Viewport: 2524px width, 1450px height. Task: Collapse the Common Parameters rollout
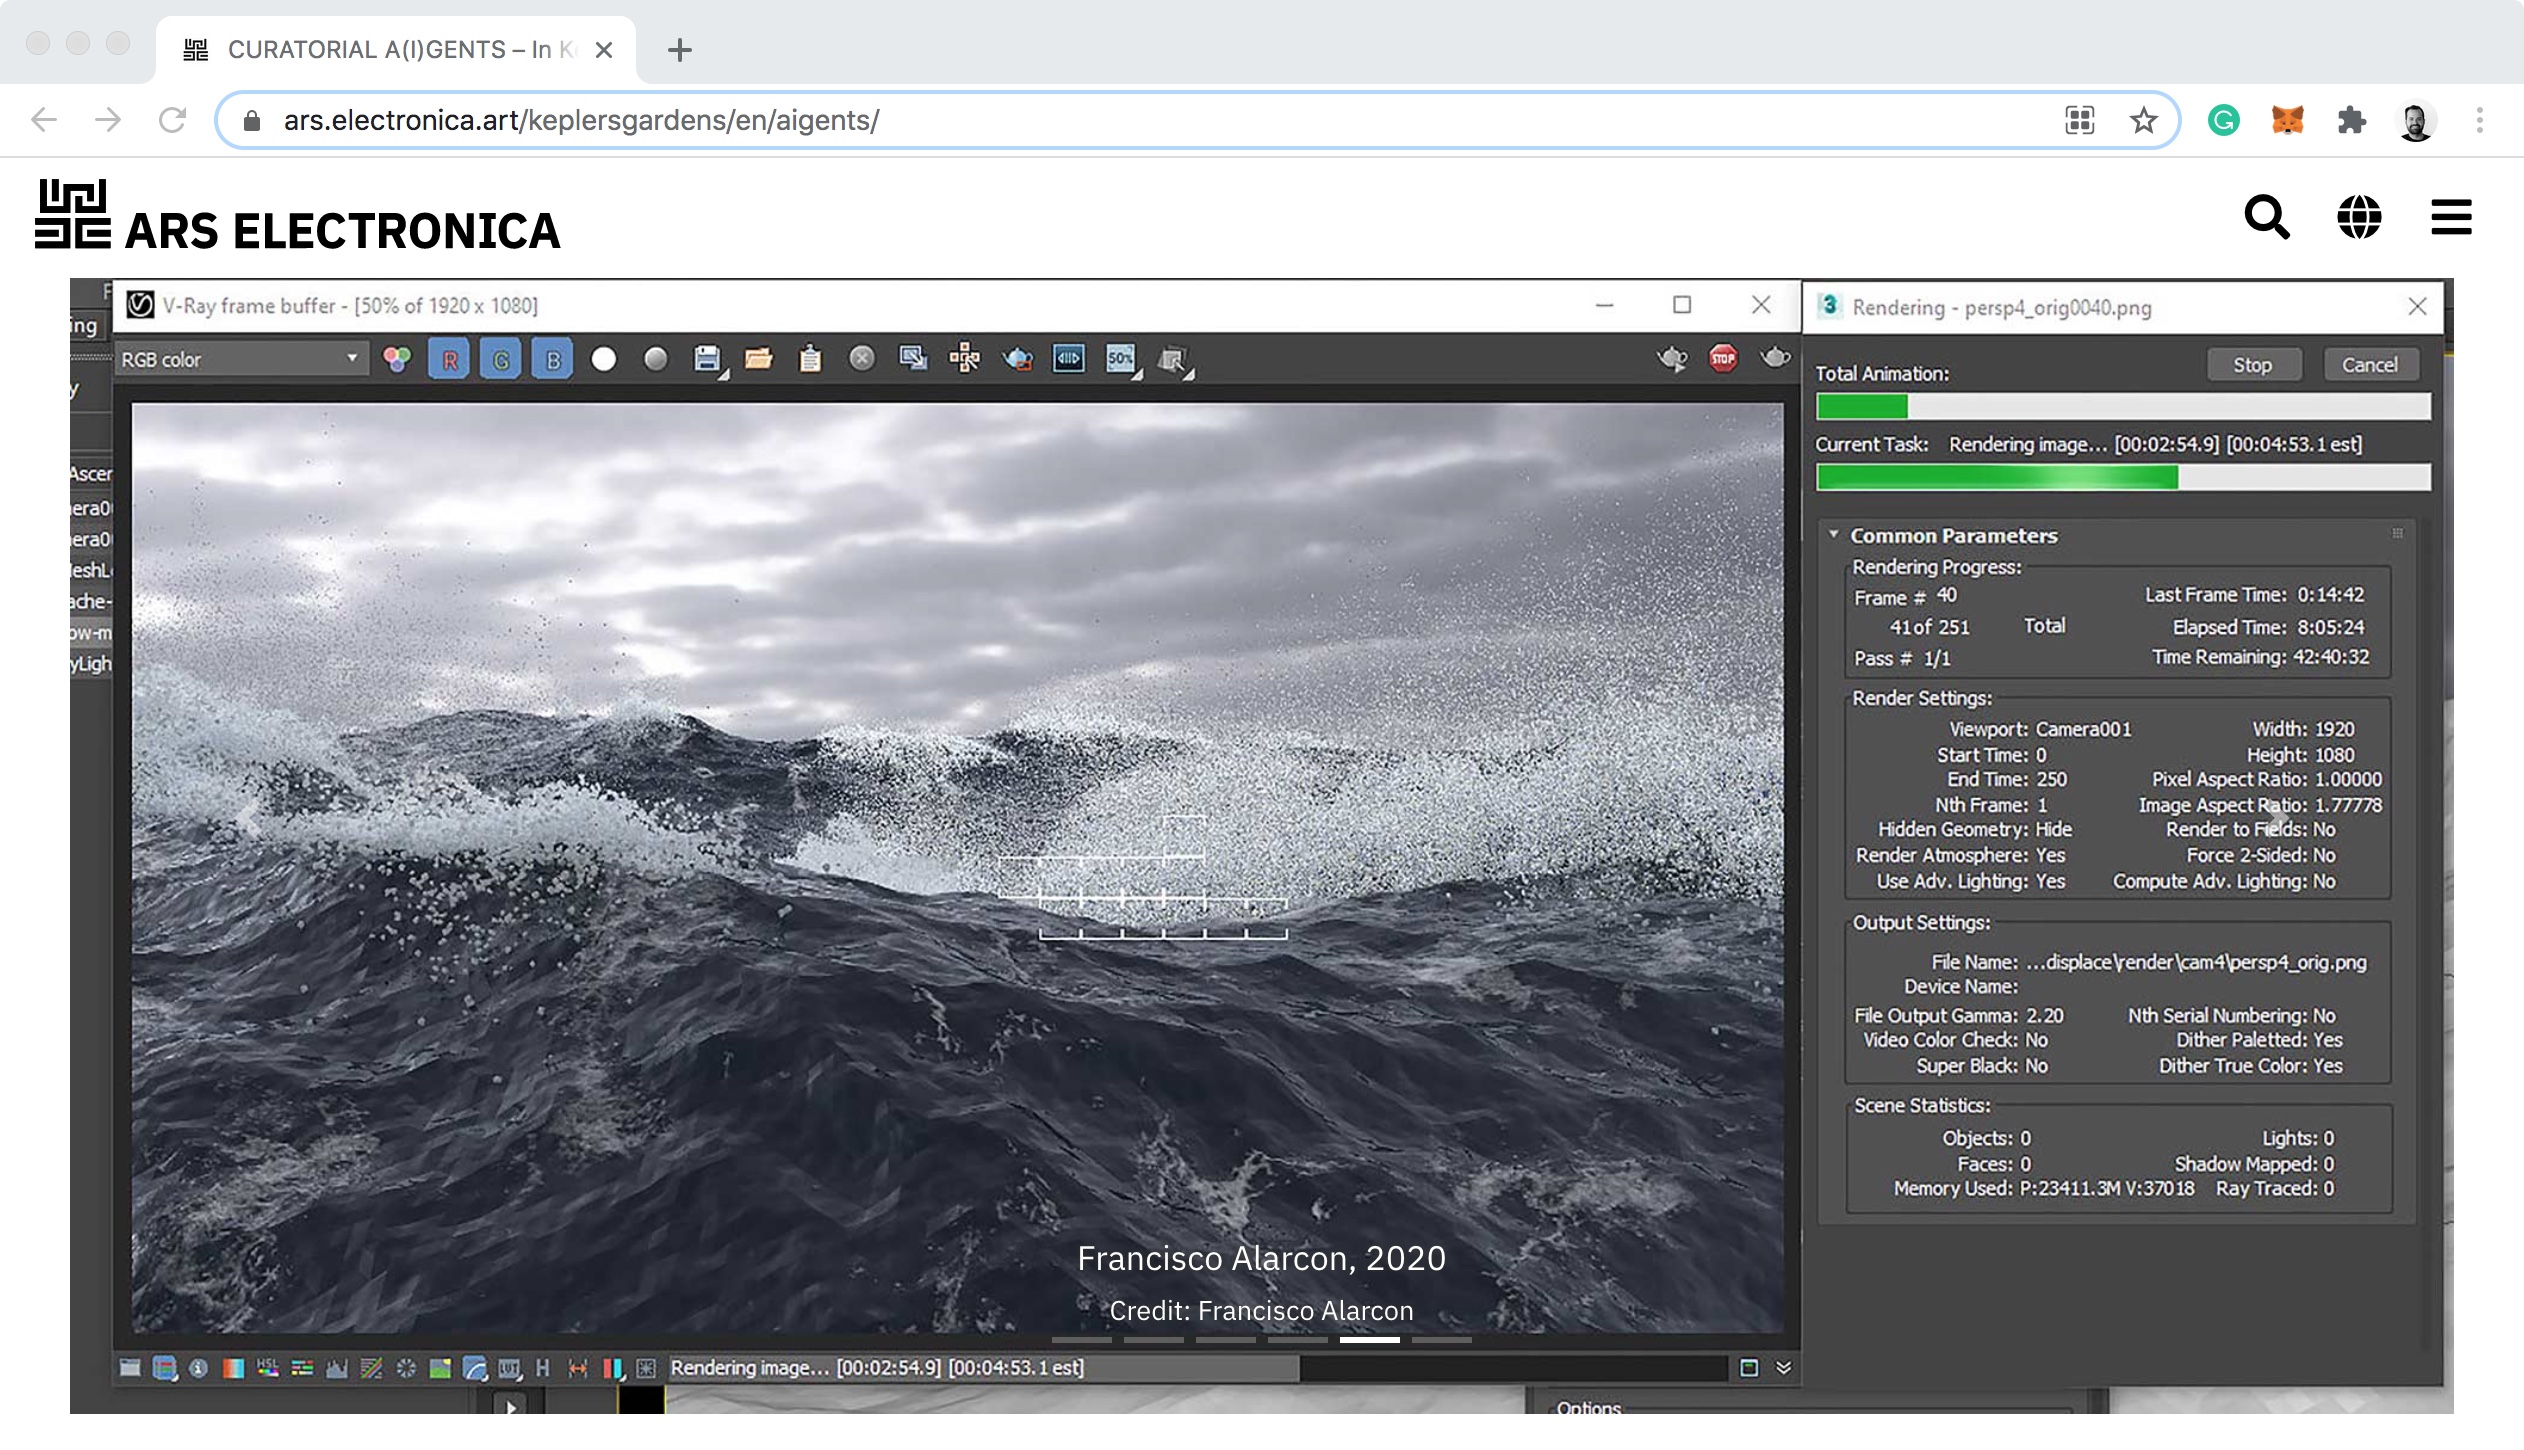pos(1833,535)
